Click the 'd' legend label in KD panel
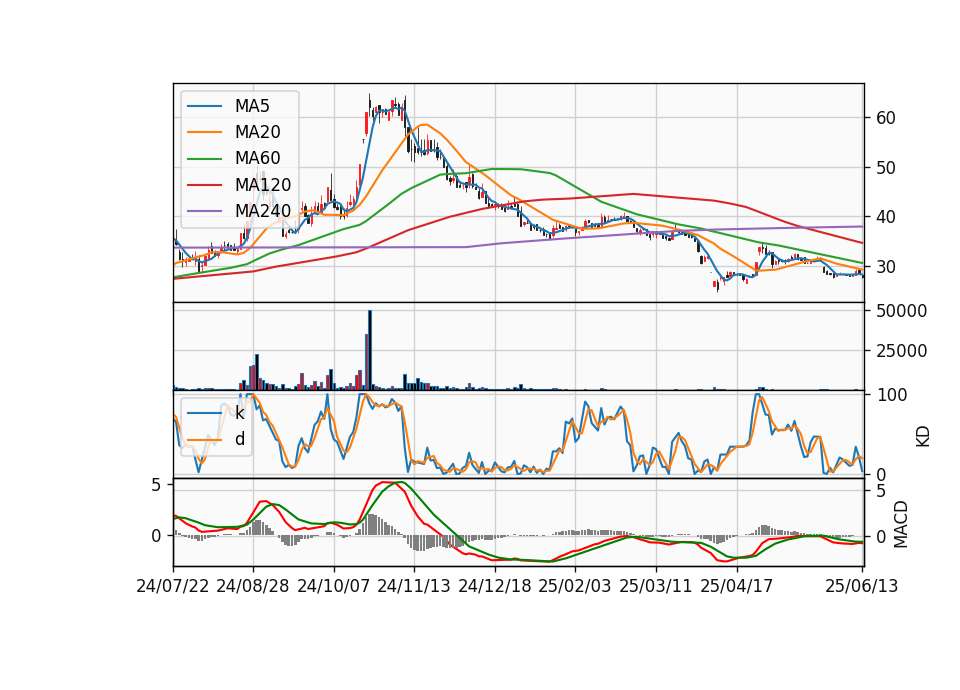Screen dimensions: 960x690 pos(239,439)
